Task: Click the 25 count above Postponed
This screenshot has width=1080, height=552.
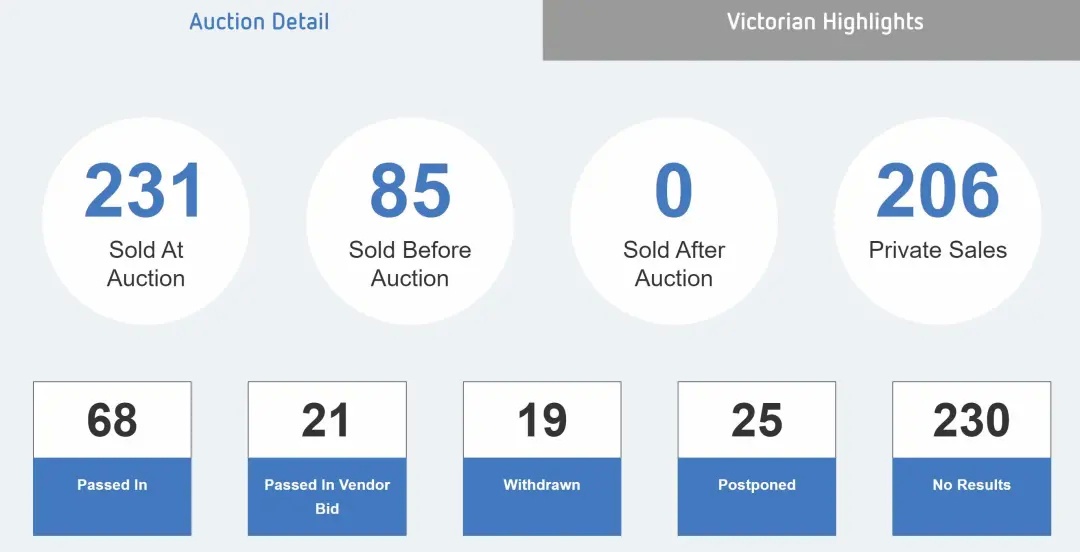Action: [757, 420]
